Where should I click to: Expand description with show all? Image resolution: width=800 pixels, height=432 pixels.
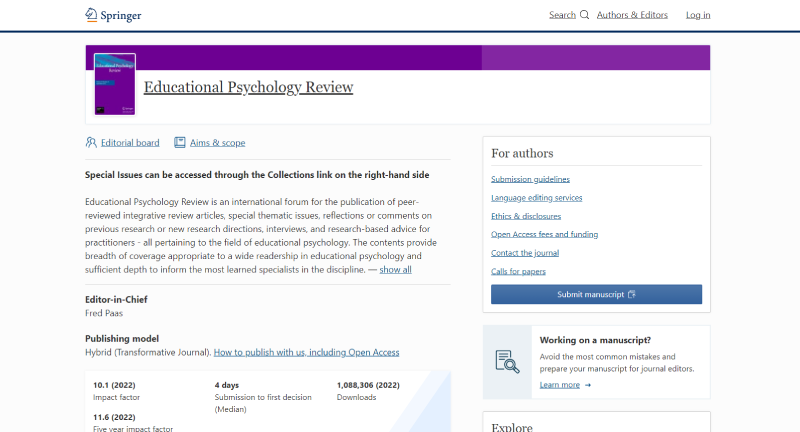(x=395, y=269)
